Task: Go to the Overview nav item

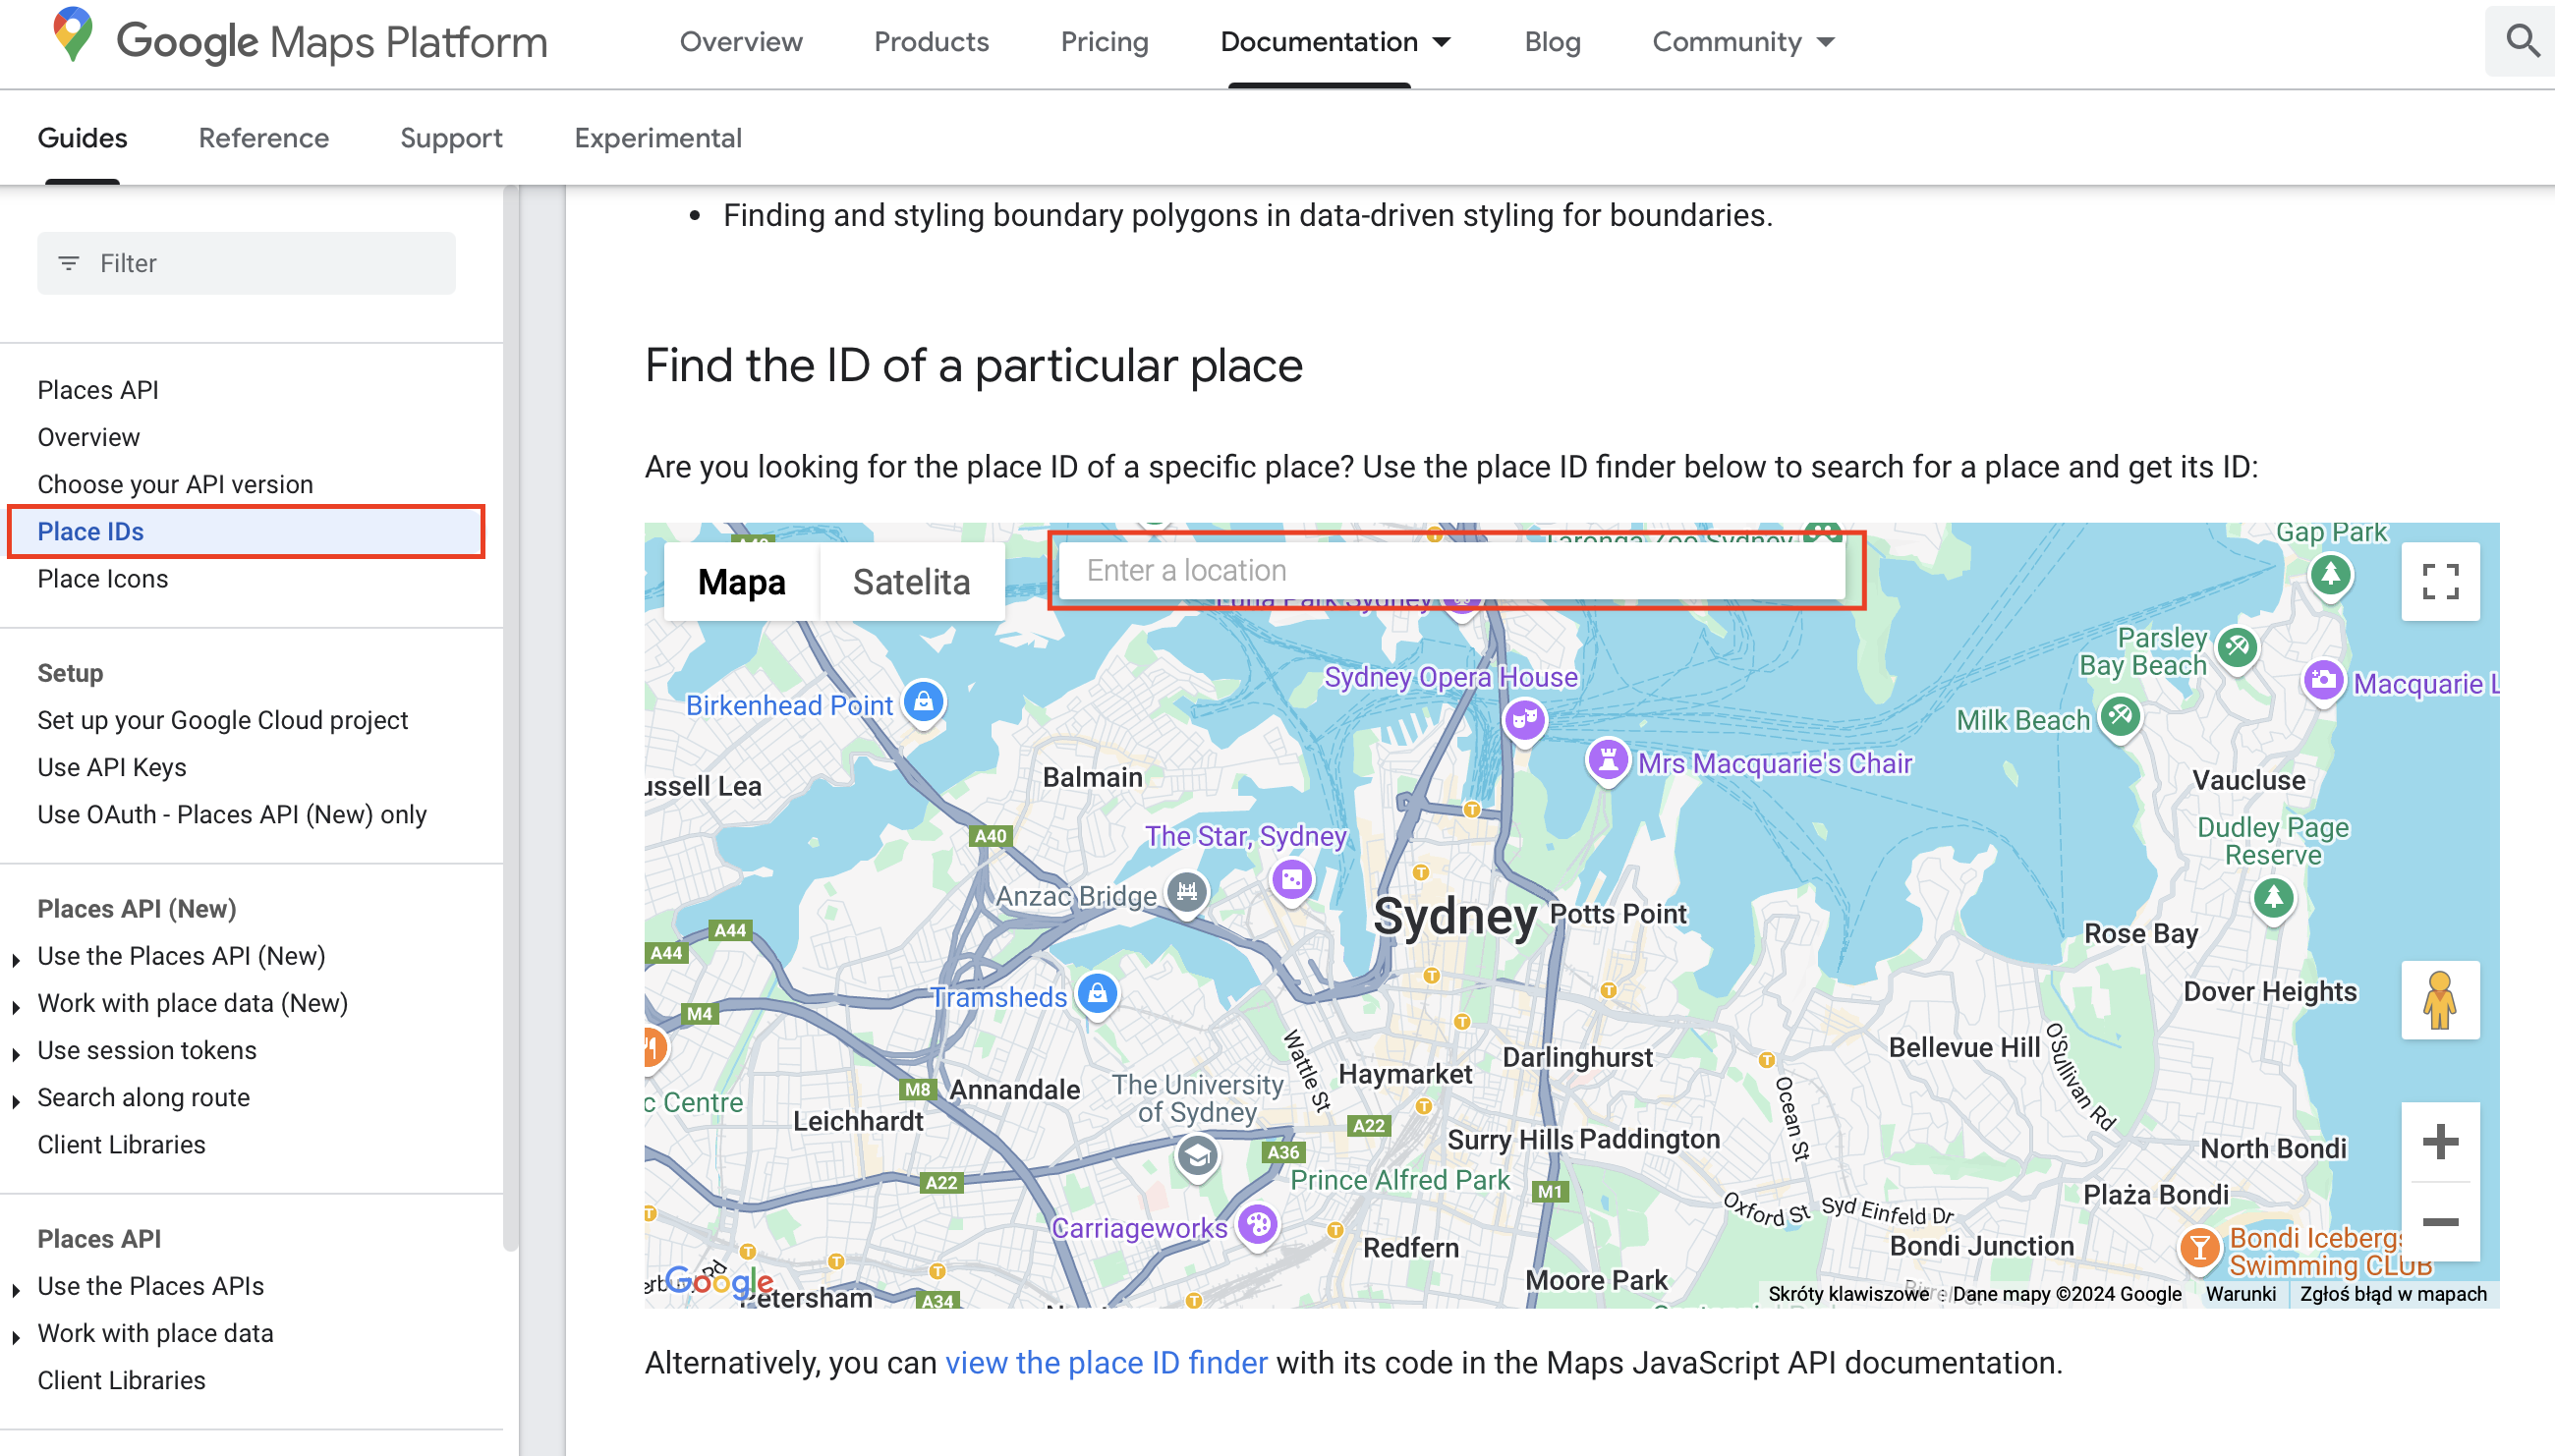Action: click(741, 42)
